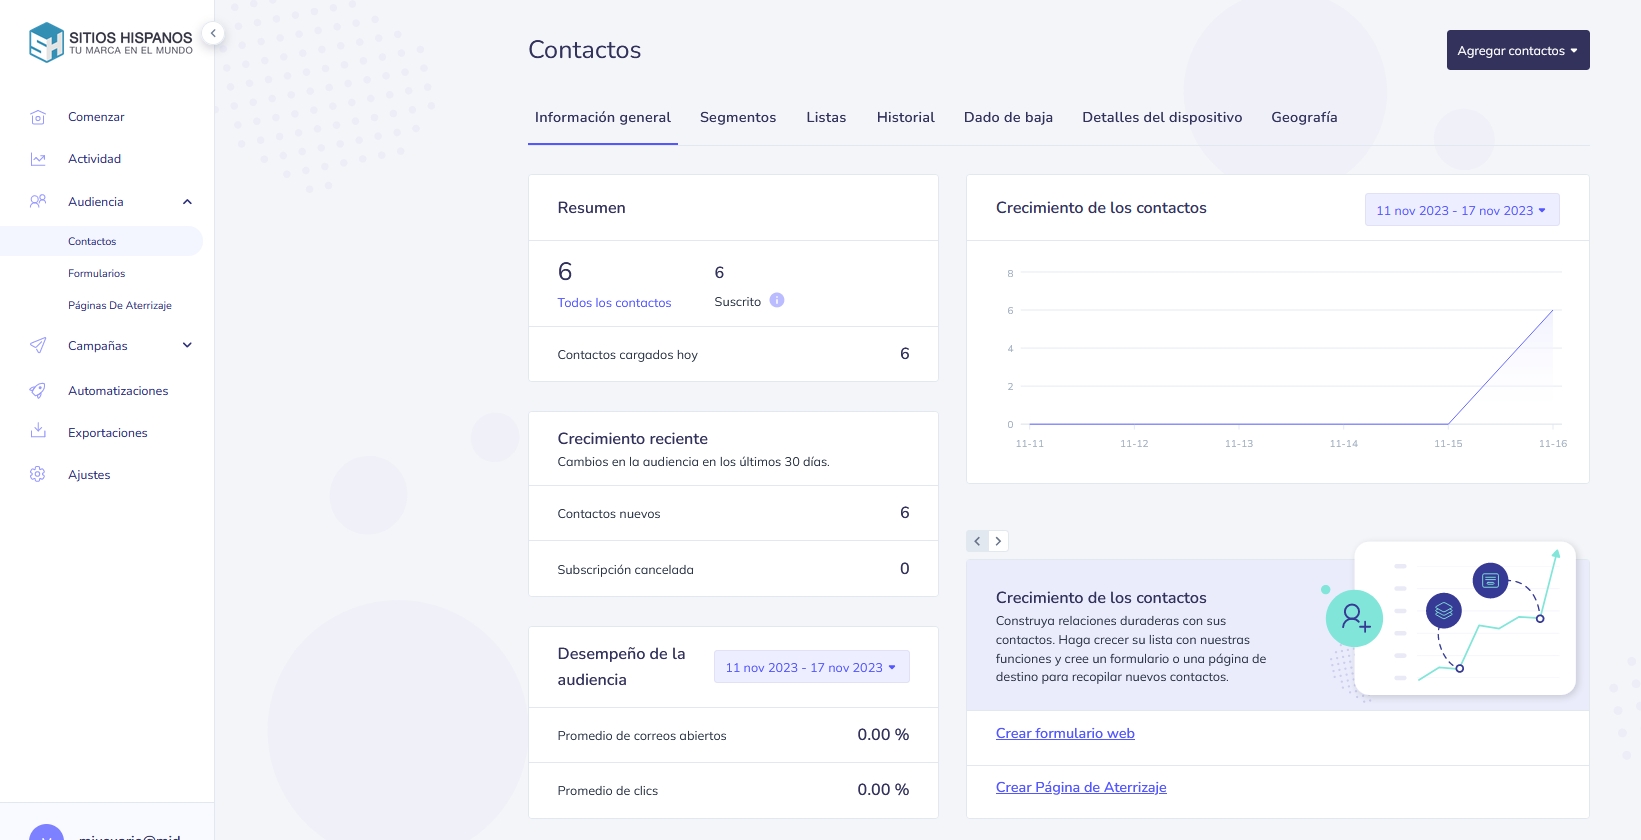Image resolution: width=1641 pixels, height=840 pixels.
Task: Open the Crear Página de Aterrizaje link
Action: (1080, 787)
